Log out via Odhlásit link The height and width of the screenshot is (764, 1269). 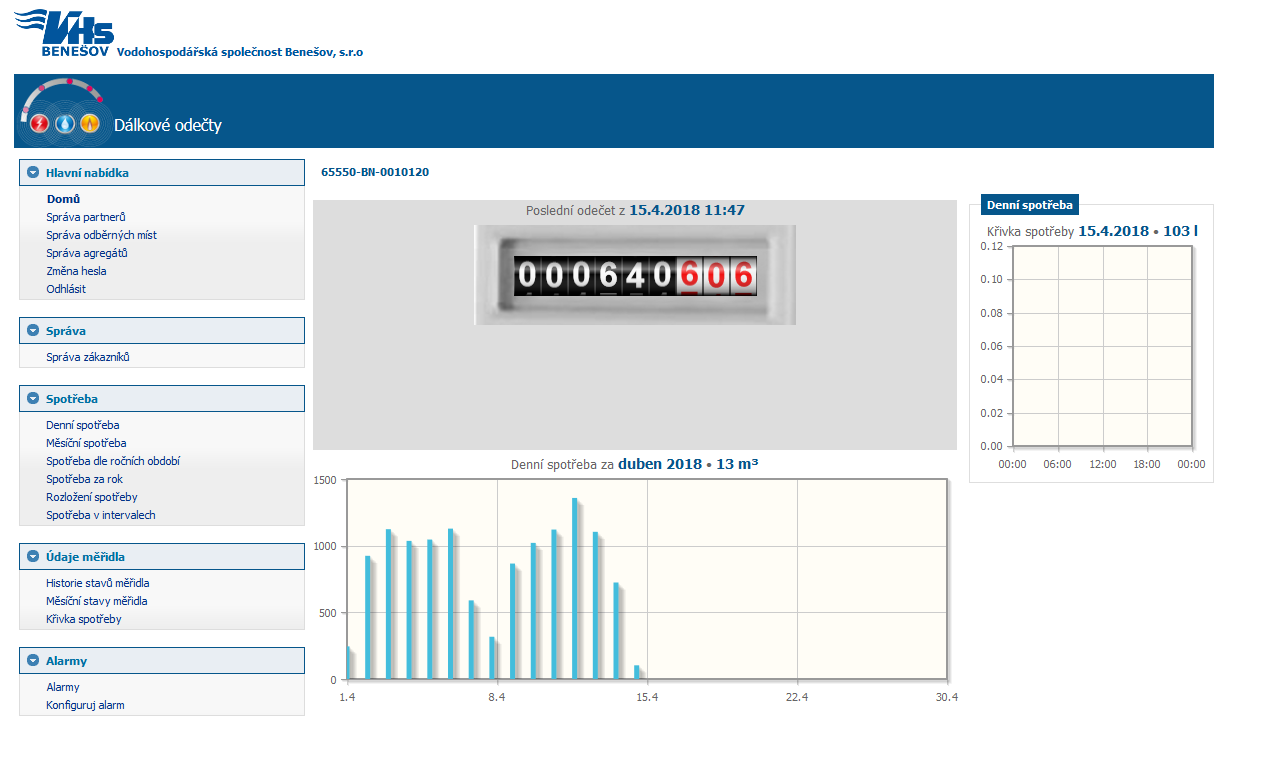tap(66, 289)
